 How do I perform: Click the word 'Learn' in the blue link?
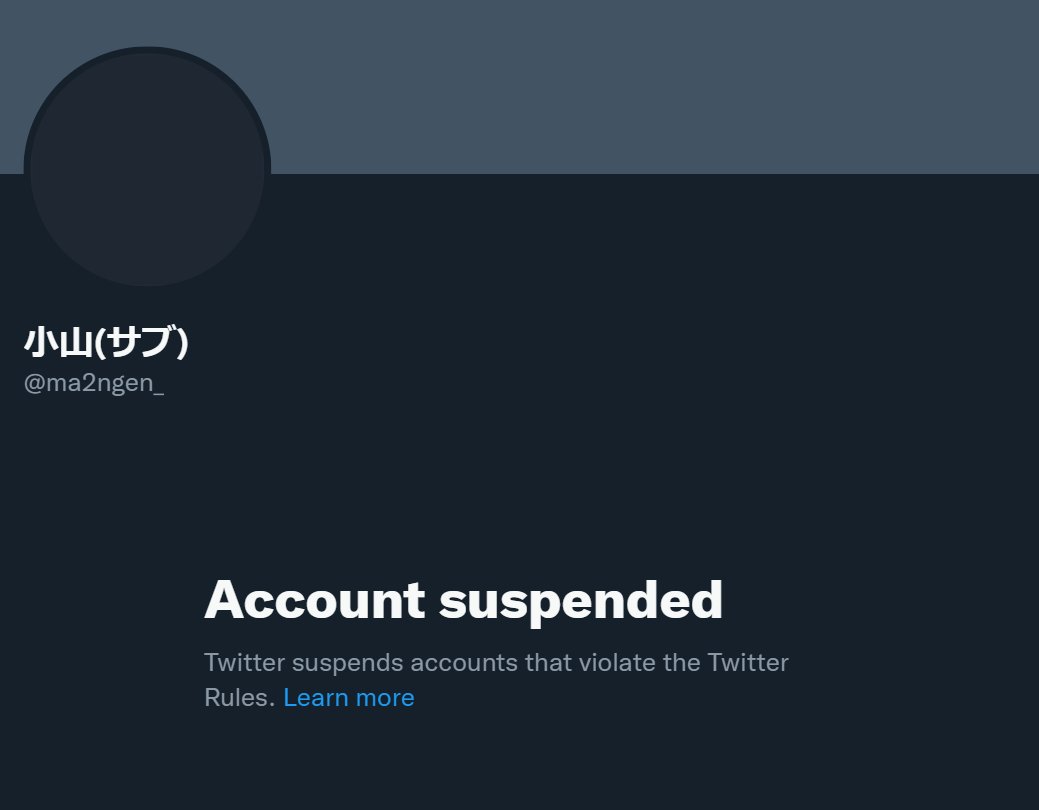pos(316,697)
